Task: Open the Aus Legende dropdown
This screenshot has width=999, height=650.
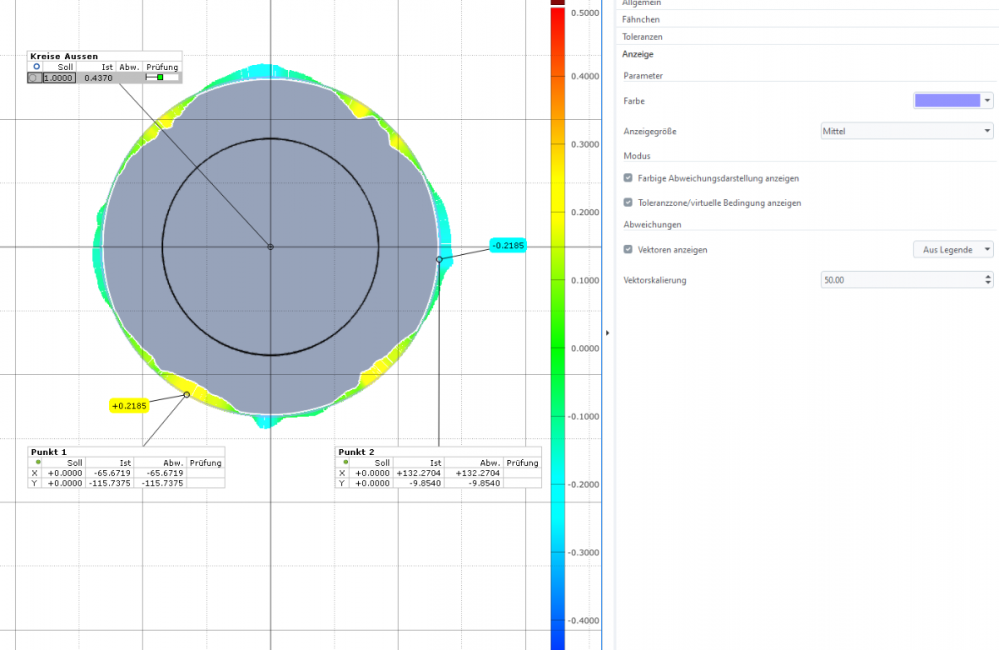Action: click(x=953, y=249)
